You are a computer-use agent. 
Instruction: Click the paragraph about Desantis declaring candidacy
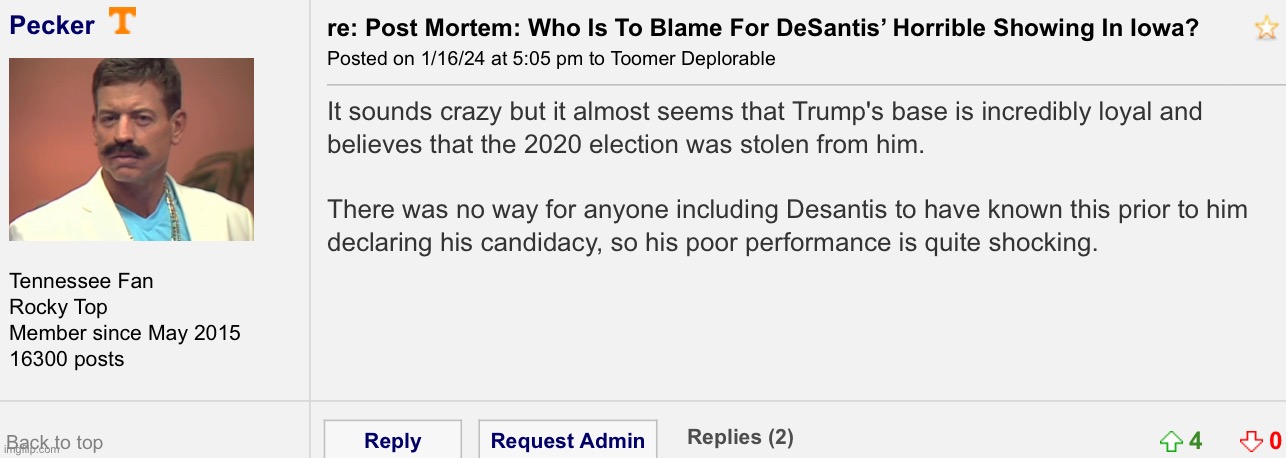pyautogui.click(x=787, y=226)
